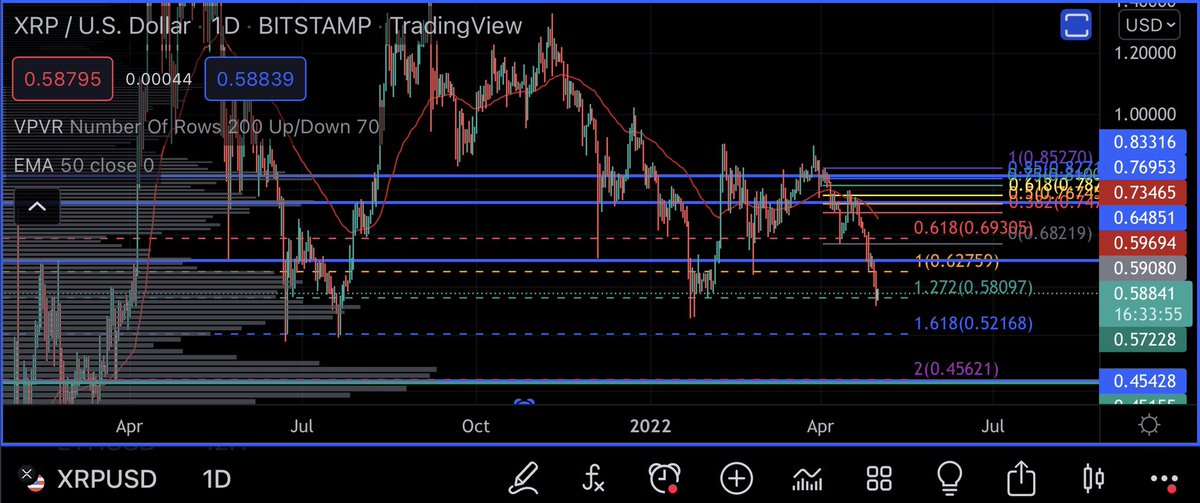The width and height of the screenshot is (1200, 503).
Task: Select the EMA 50 close indicator legend
Action: [86, 165]
